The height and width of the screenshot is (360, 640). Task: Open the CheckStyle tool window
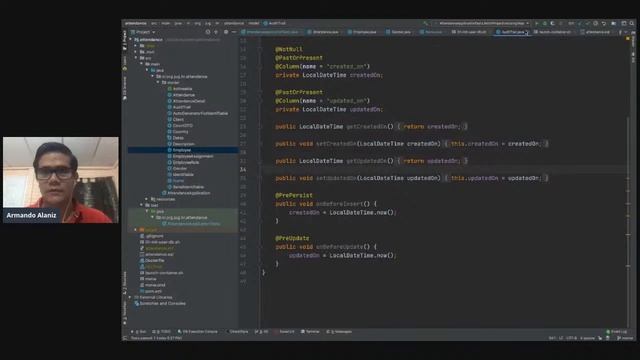click(x=237, y=331)
